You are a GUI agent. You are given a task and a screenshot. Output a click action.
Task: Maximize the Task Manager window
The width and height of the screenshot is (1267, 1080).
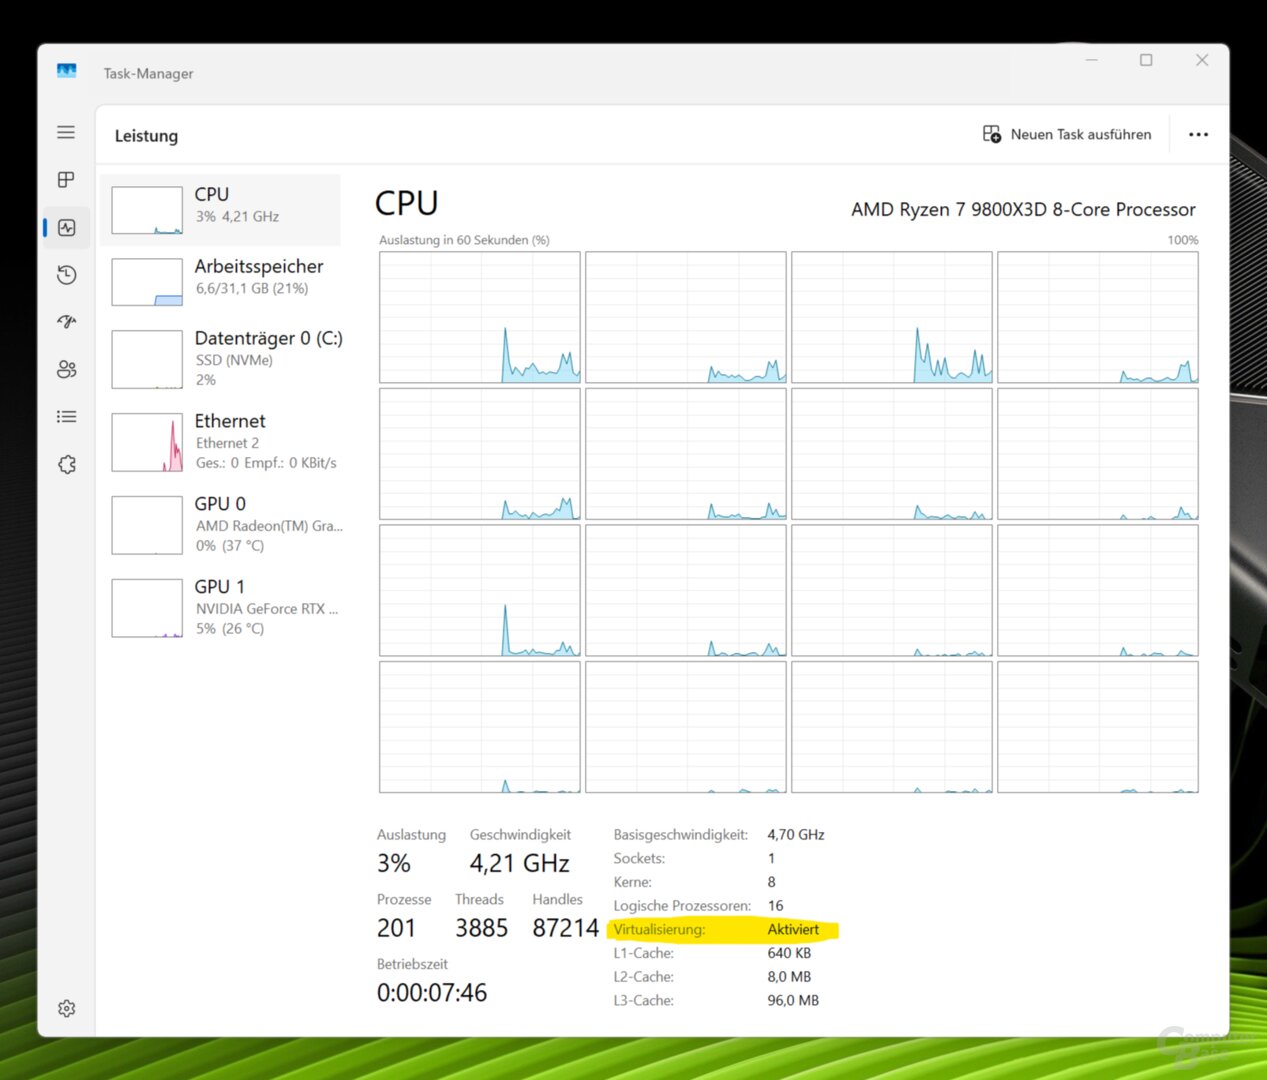(x=1146, y=60)
